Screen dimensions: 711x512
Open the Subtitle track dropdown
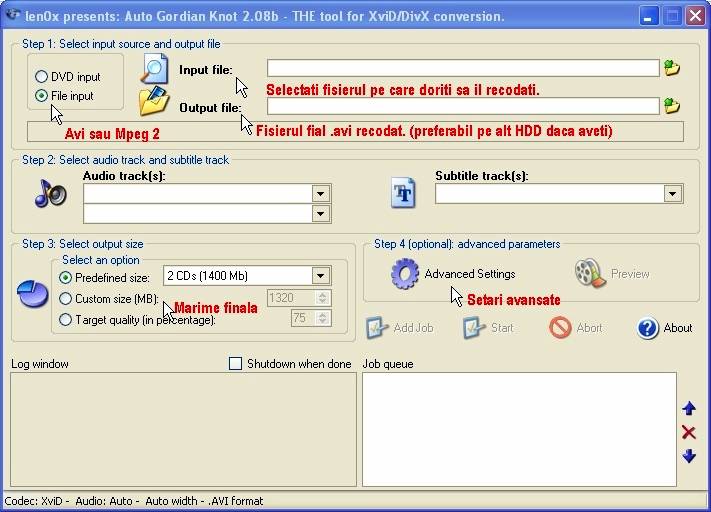[x=673, y=194]
